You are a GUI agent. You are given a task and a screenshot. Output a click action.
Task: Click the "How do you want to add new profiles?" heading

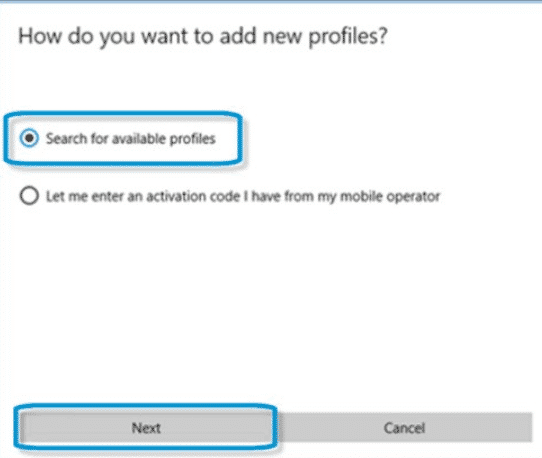point(203,36)
